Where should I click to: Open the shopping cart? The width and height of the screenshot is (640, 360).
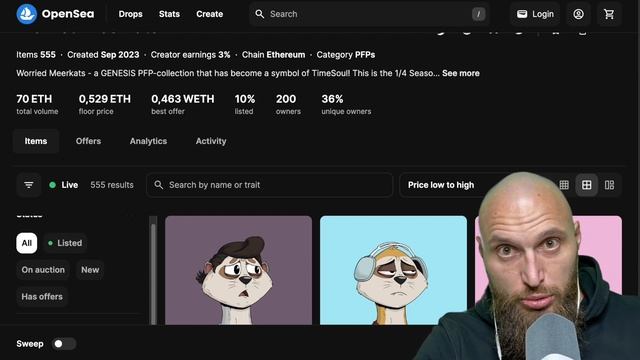(609, 14)
